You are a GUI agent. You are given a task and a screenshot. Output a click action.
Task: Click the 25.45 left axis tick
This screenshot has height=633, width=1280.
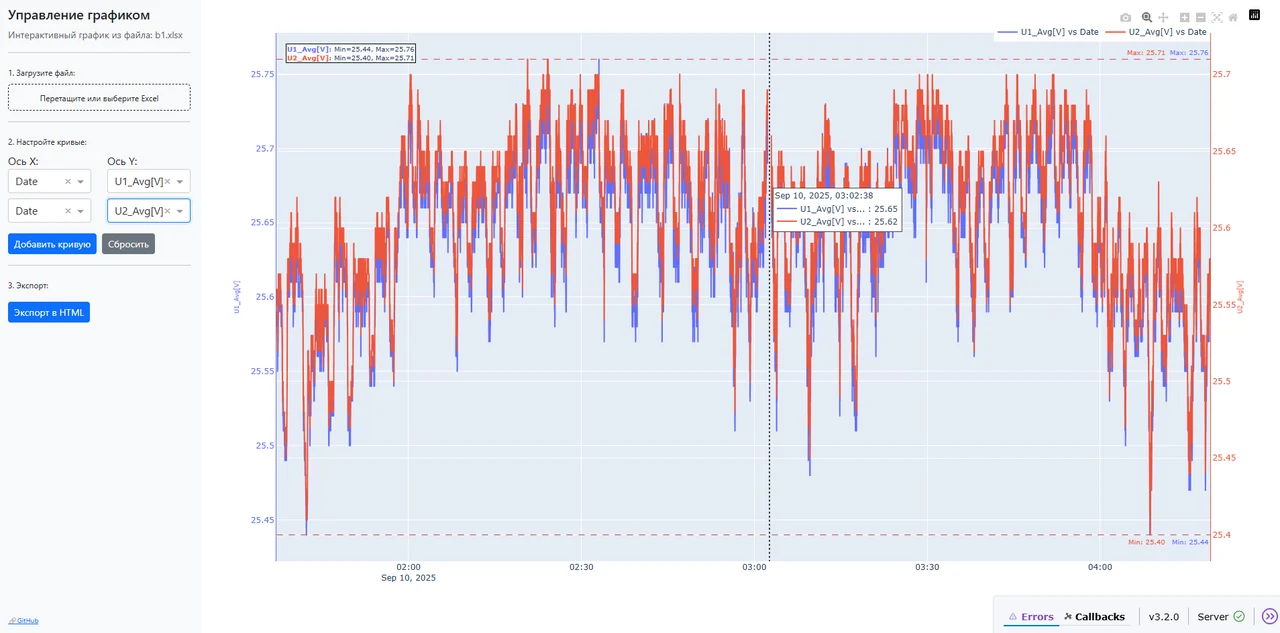pos(262,520)
